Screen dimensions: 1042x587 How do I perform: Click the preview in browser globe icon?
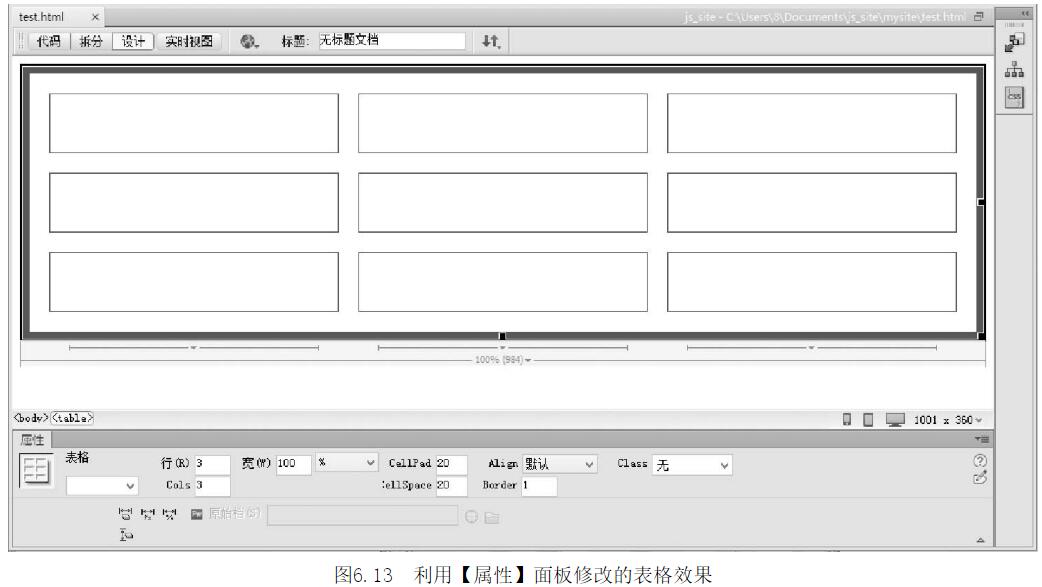[247, 42]
